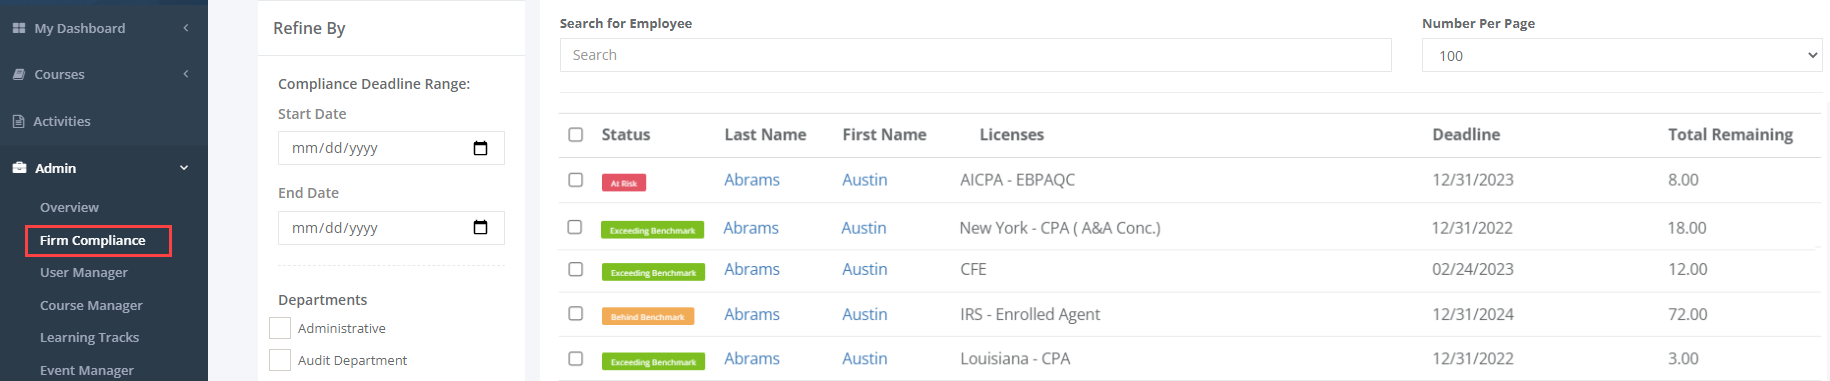Check the select-all checkbox in table header
The image size is (1830, 381).
[576, 134]
